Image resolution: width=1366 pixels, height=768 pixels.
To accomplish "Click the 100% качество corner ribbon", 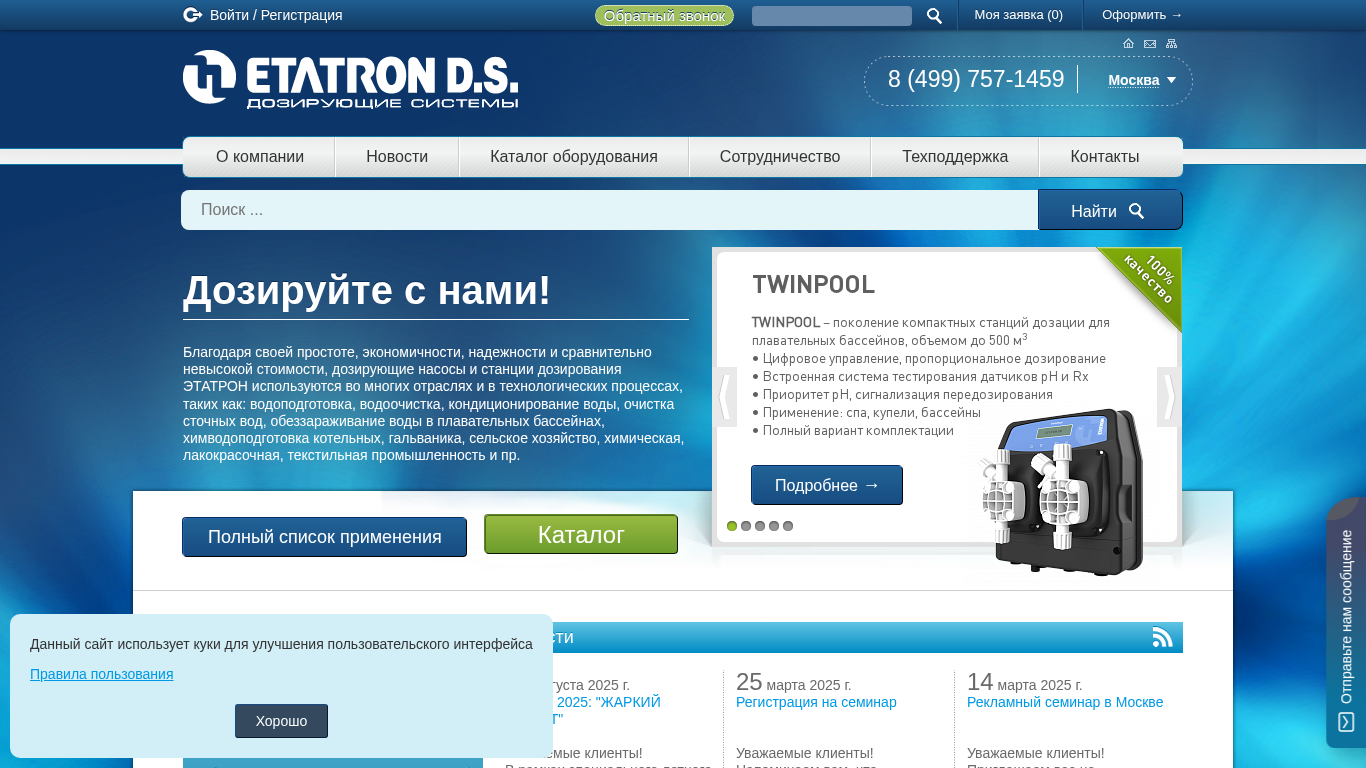I will [1148, 280].
